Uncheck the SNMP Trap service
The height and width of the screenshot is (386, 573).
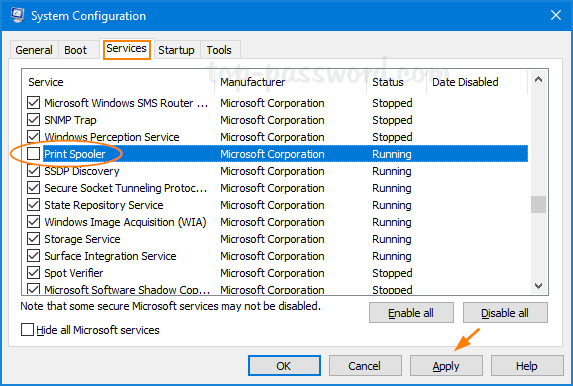(x=33, y=120)
